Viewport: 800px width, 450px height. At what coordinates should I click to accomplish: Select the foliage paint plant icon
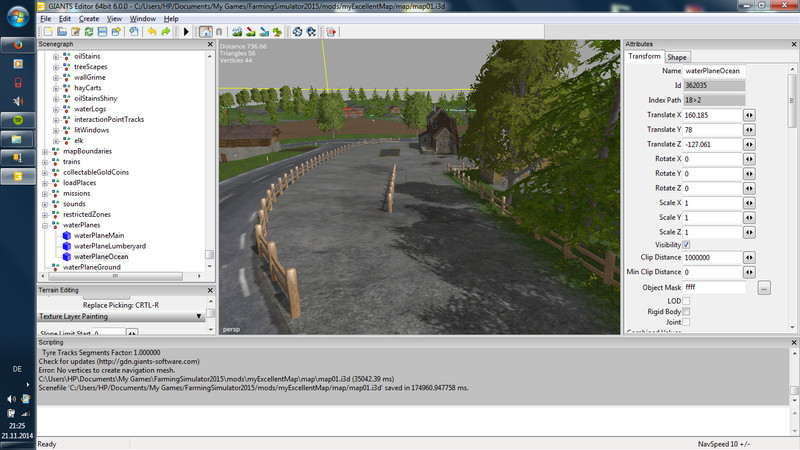pyautogui.click(x=277, y=32)
